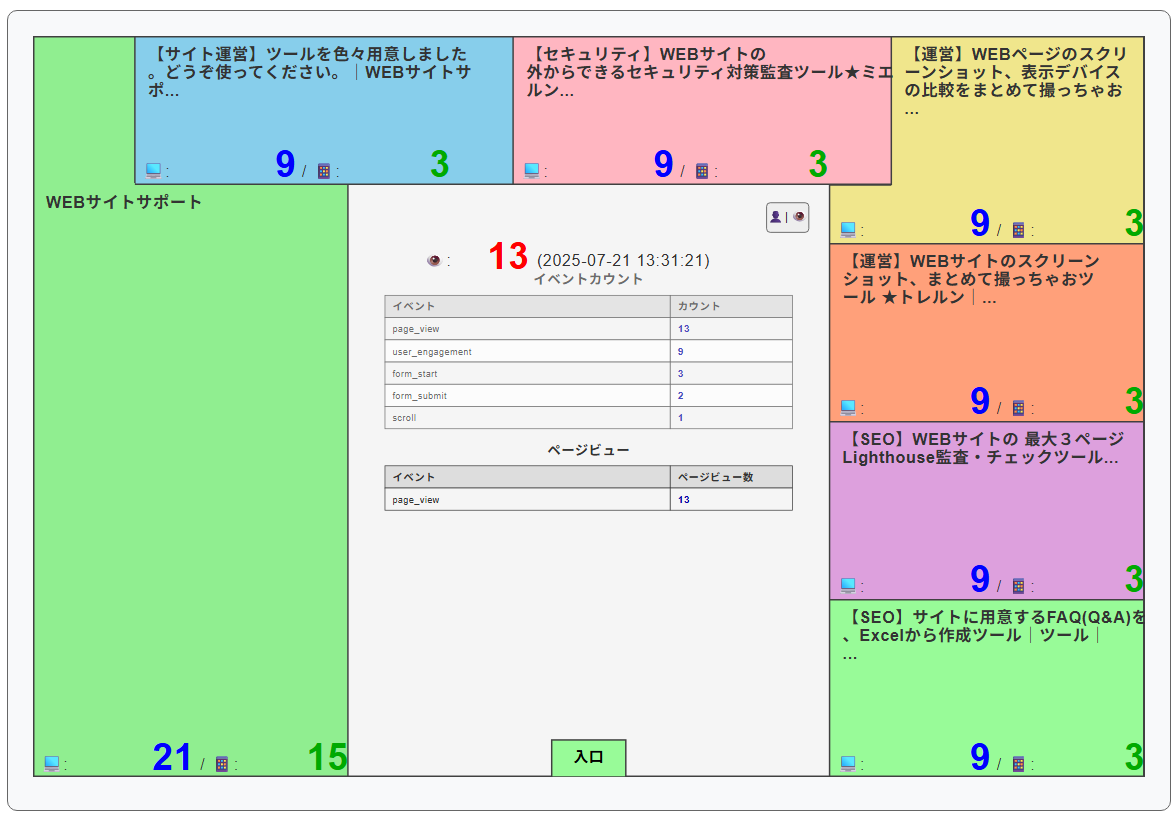This screenshot has height=816, width=1174.
Task: Click desktop icon in blue サイト運営 tile
Action: pyautogui.click(x=153, y=171)
